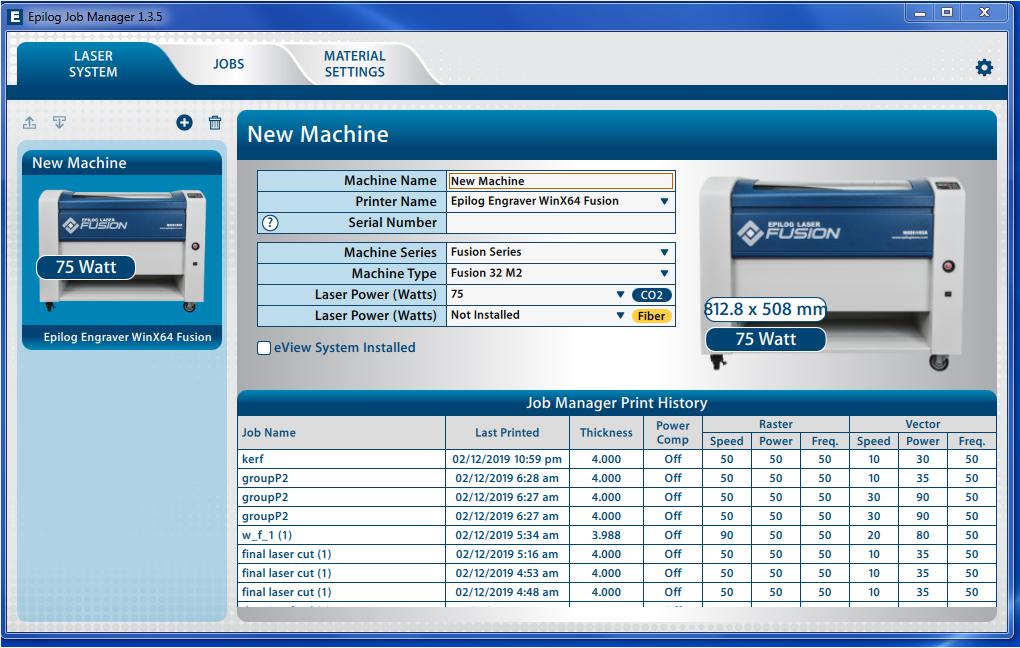Click the 75 Watt badge on machine card
Image resolution: width=1020 pixels, height=648 pixels.
[x=86, y=267]
